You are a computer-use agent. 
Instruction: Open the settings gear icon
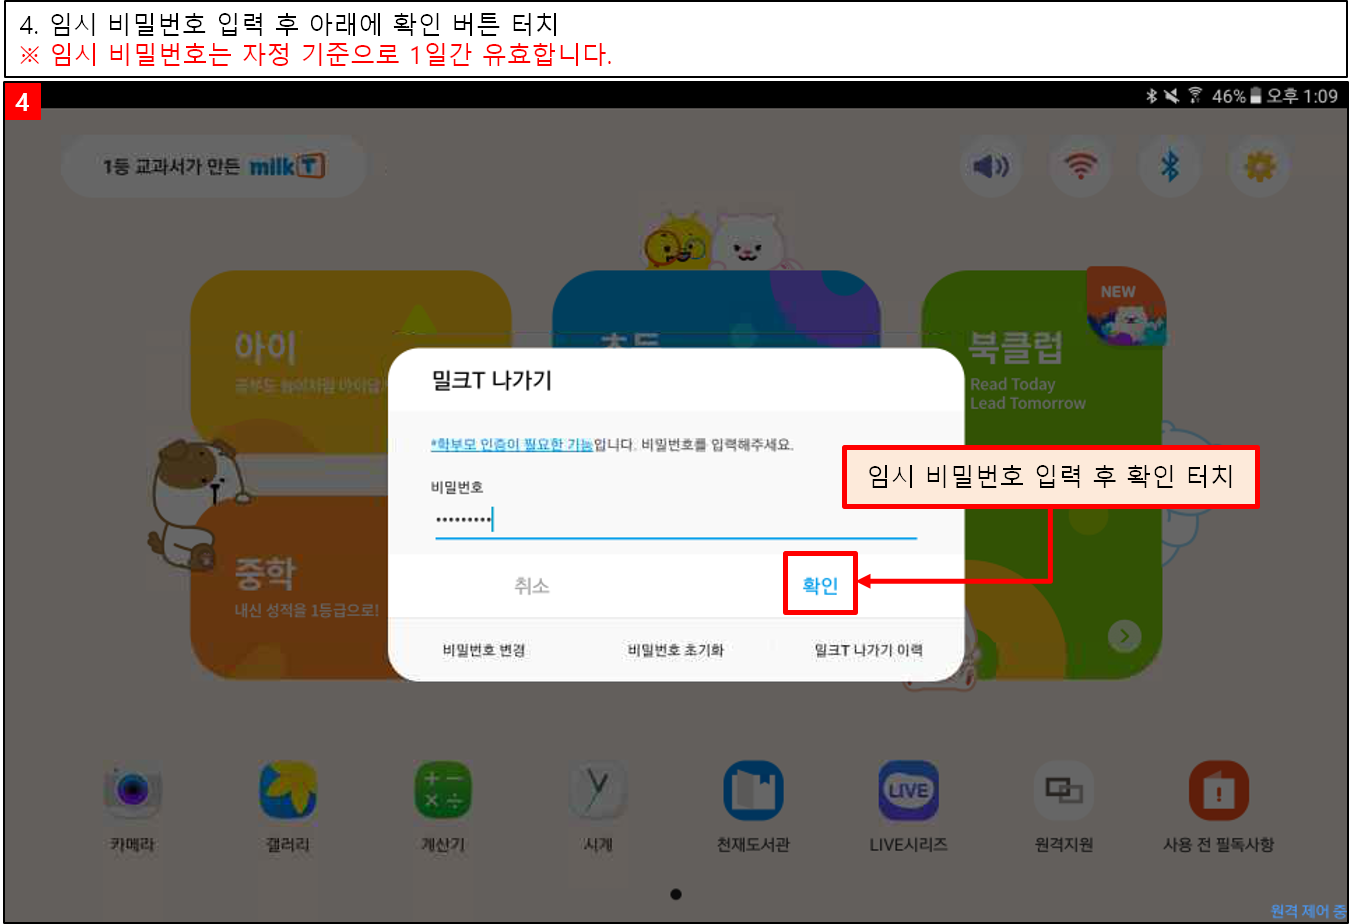tap(1259, 166)
